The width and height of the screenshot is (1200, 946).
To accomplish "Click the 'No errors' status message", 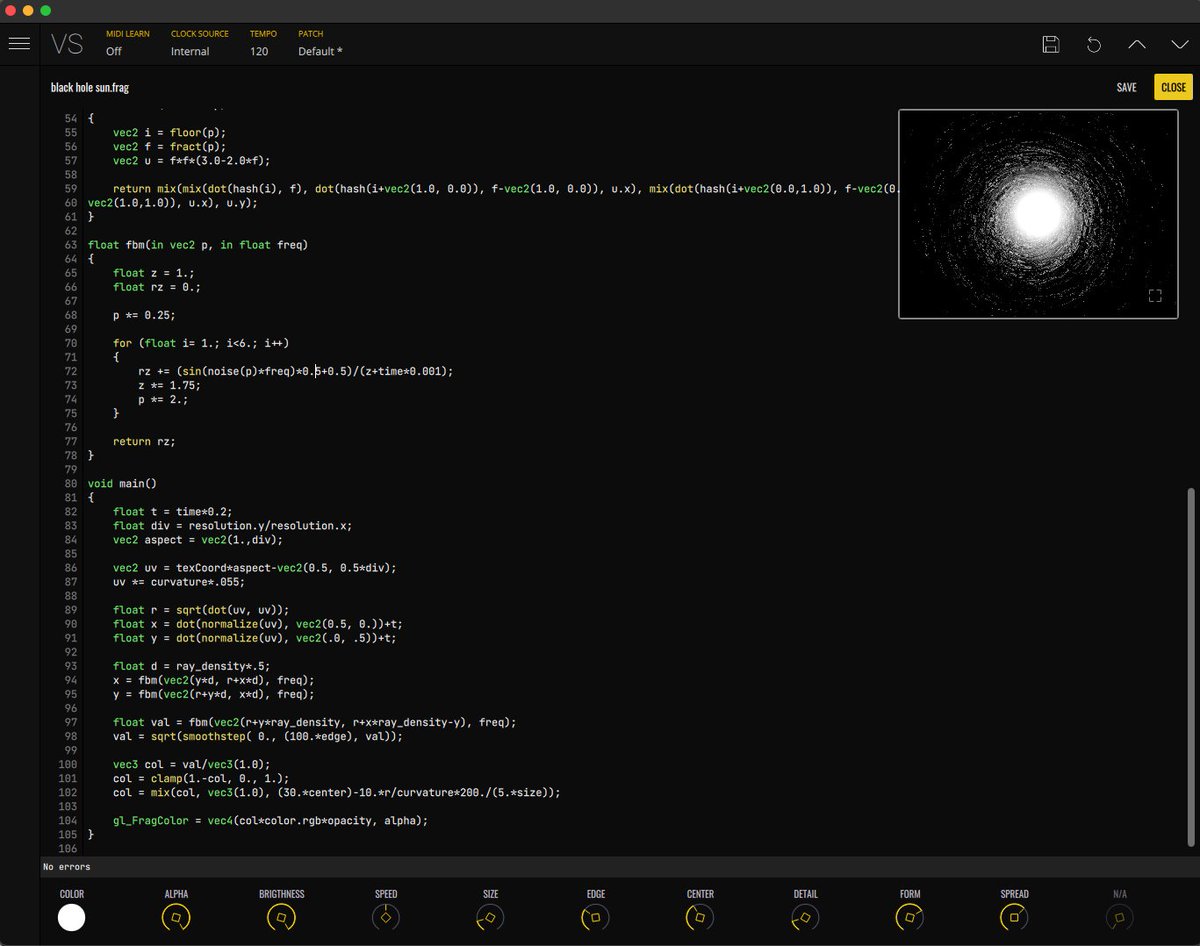I will (x=66, y=867).
